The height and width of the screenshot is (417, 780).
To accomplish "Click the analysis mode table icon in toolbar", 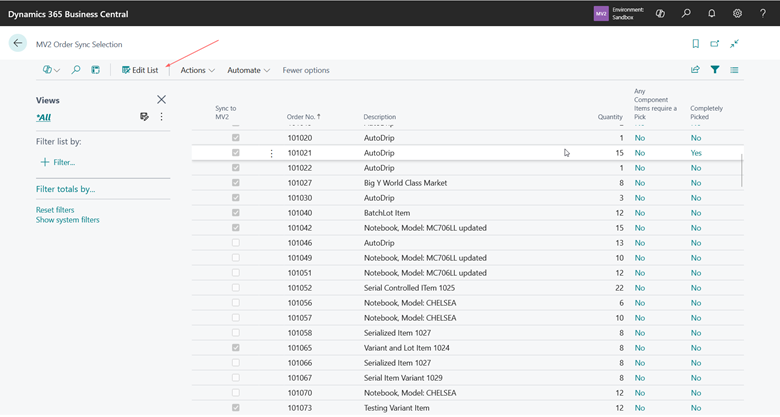I will 96,70.
